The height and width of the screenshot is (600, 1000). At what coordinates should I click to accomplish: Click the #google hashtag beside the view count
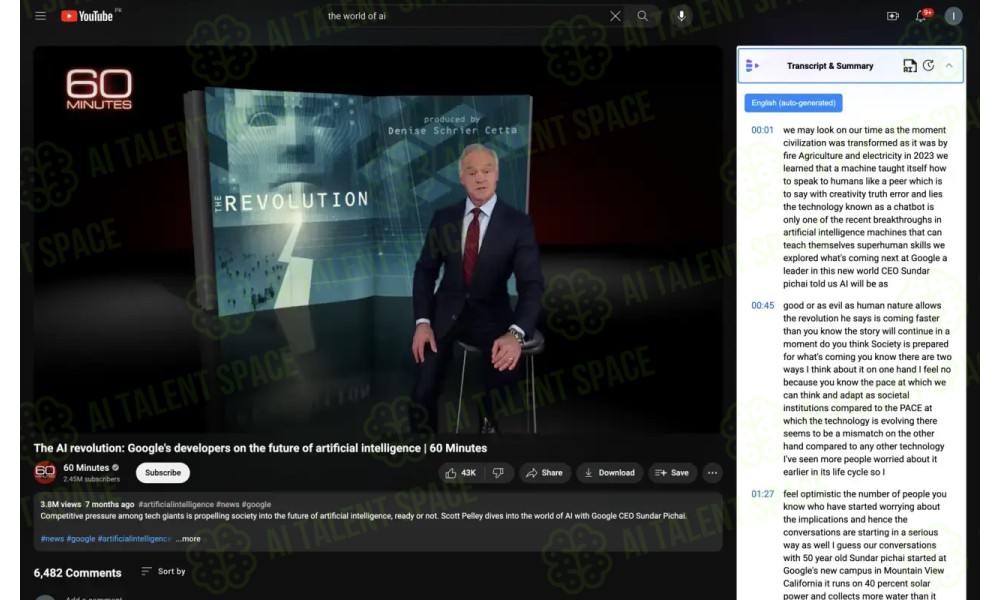(x=256, y=504)
